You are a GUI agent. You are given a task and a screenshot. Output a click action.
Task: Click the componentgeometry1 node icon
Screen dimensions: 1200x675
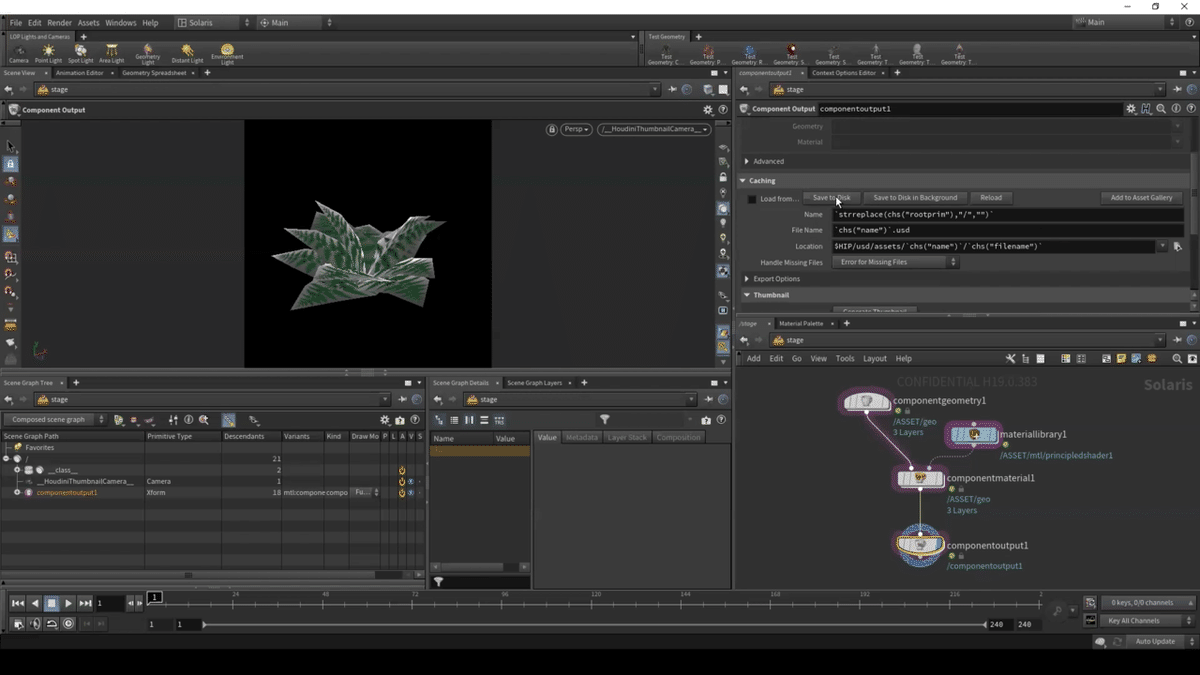[x=866, y=402]
